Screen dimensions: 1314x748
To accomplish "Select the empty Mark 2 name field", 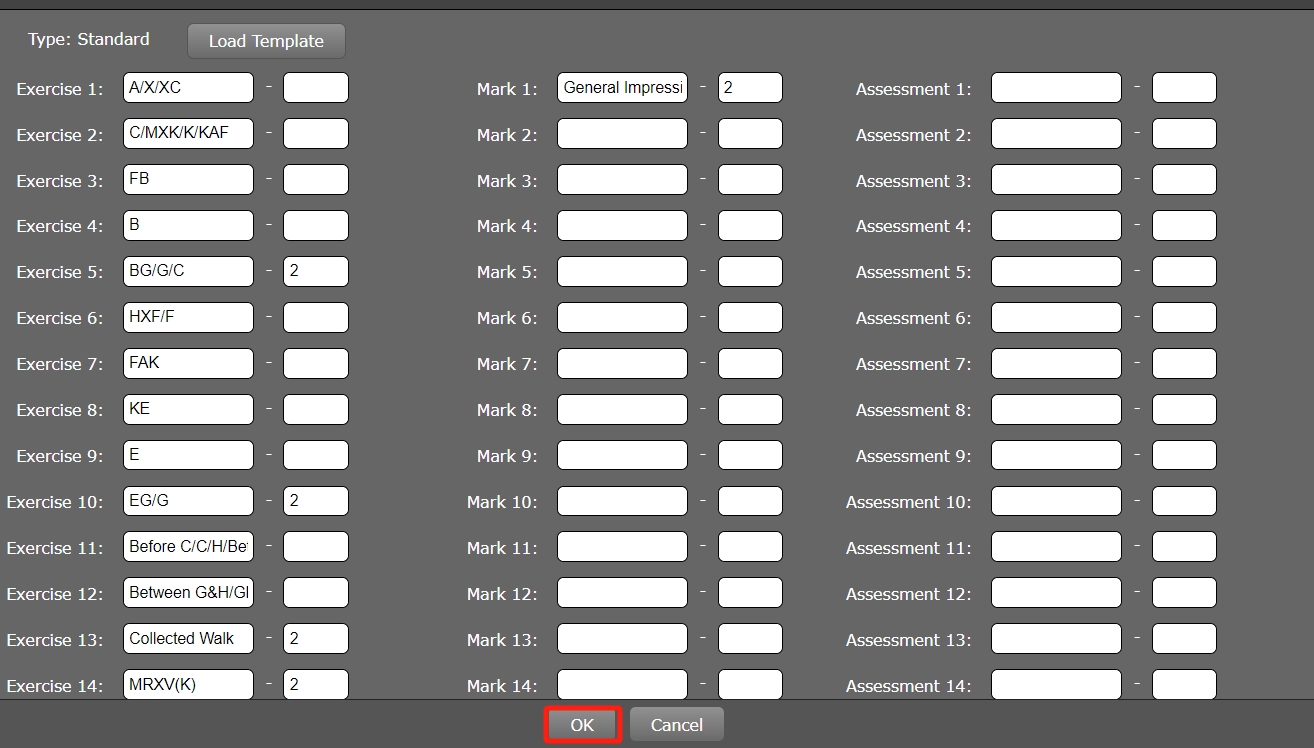I will (622, 134).
